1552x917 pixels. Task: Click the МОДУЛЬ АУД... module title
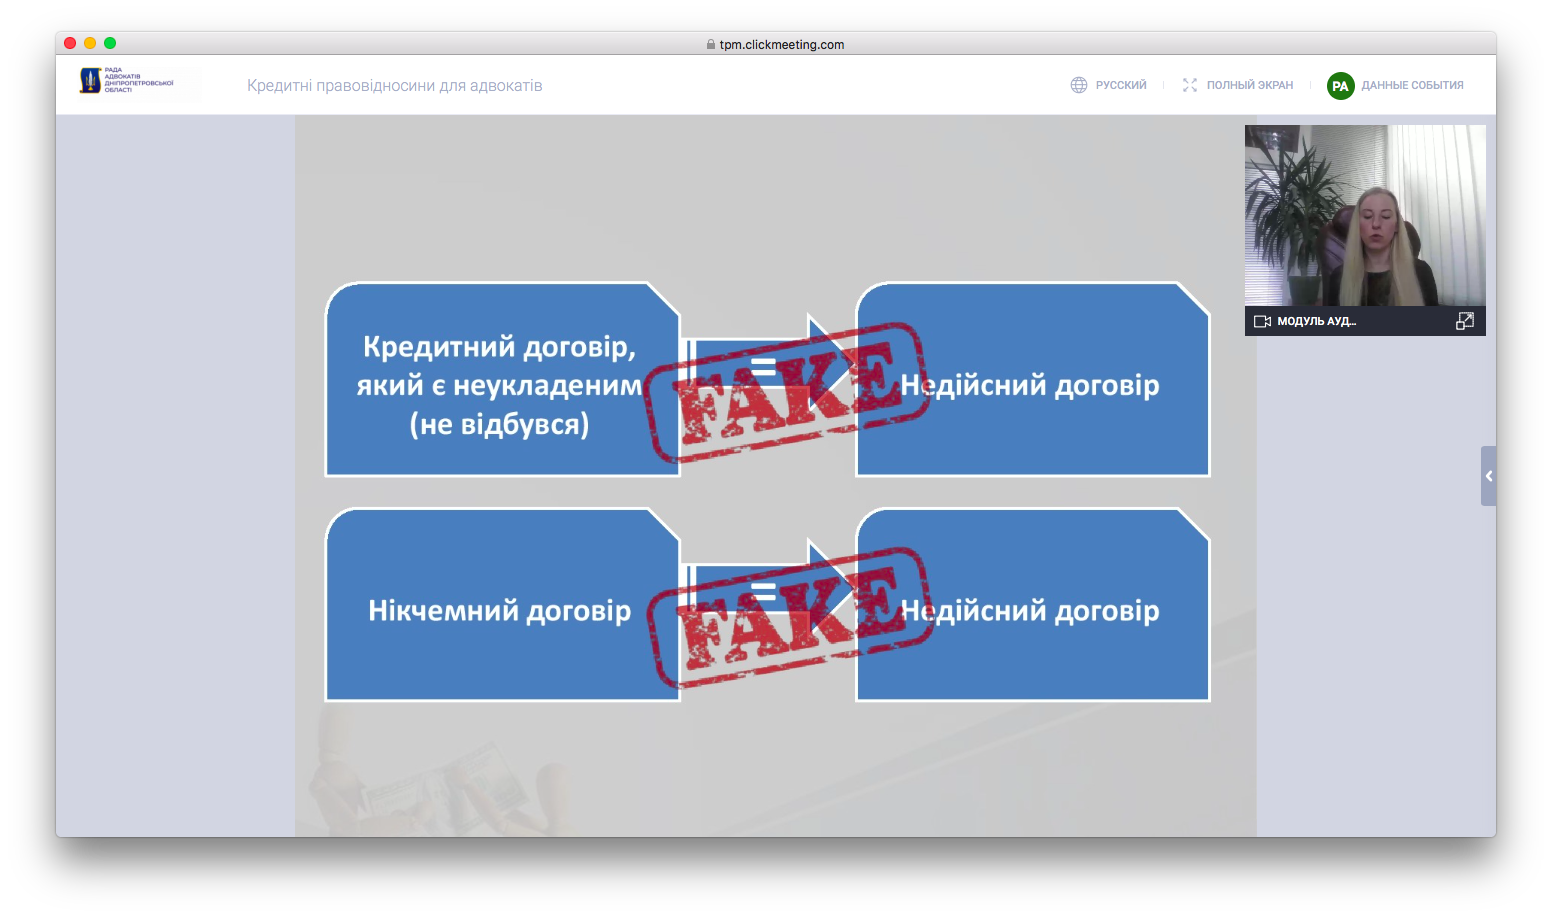tap(1316, 321)
